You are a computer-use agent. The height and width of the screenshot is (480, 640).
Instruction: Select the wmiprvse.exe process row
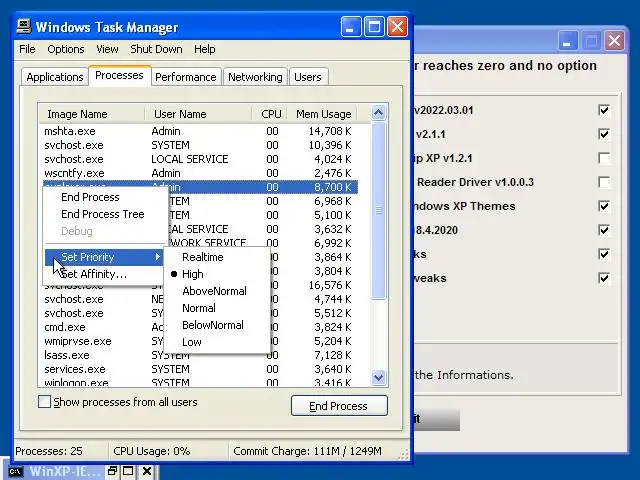tap(200, 341)
